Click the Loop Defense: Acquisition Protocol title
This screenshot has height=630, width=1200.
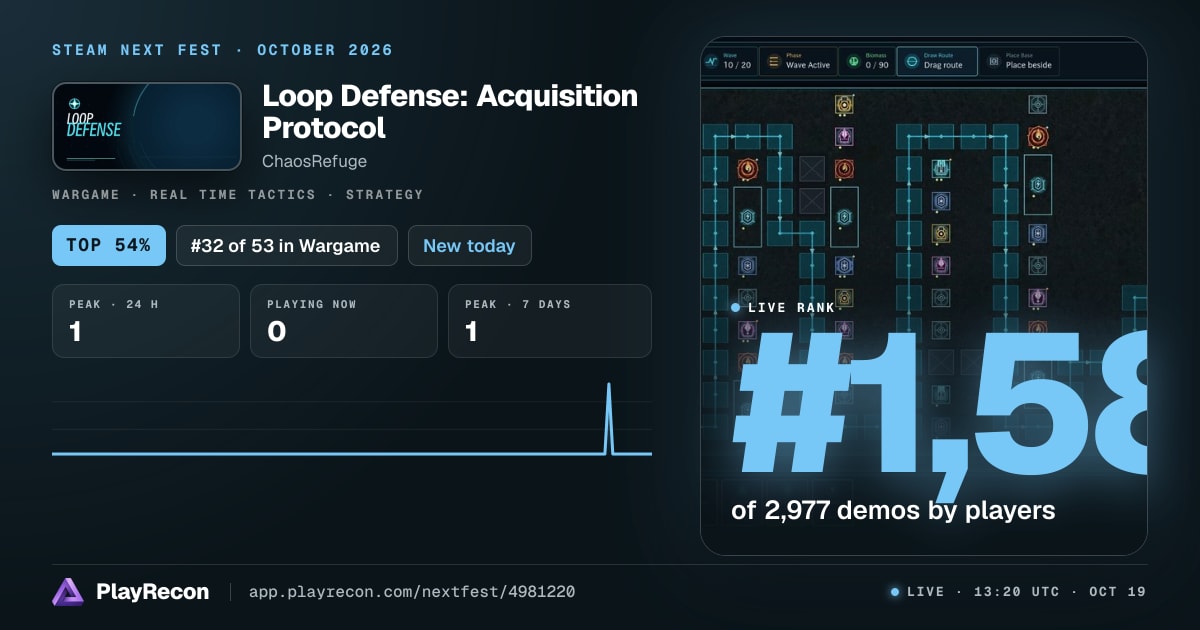[x=450, y=112]
